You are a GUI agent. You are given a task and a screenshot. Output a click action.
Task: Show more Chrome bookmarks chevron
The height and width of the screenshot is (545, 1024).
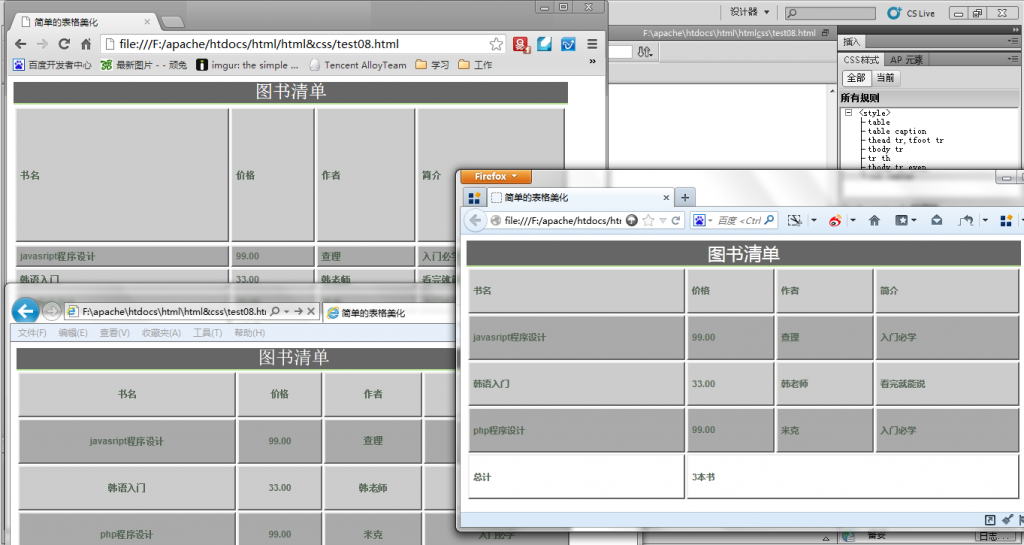coord(592,61)
